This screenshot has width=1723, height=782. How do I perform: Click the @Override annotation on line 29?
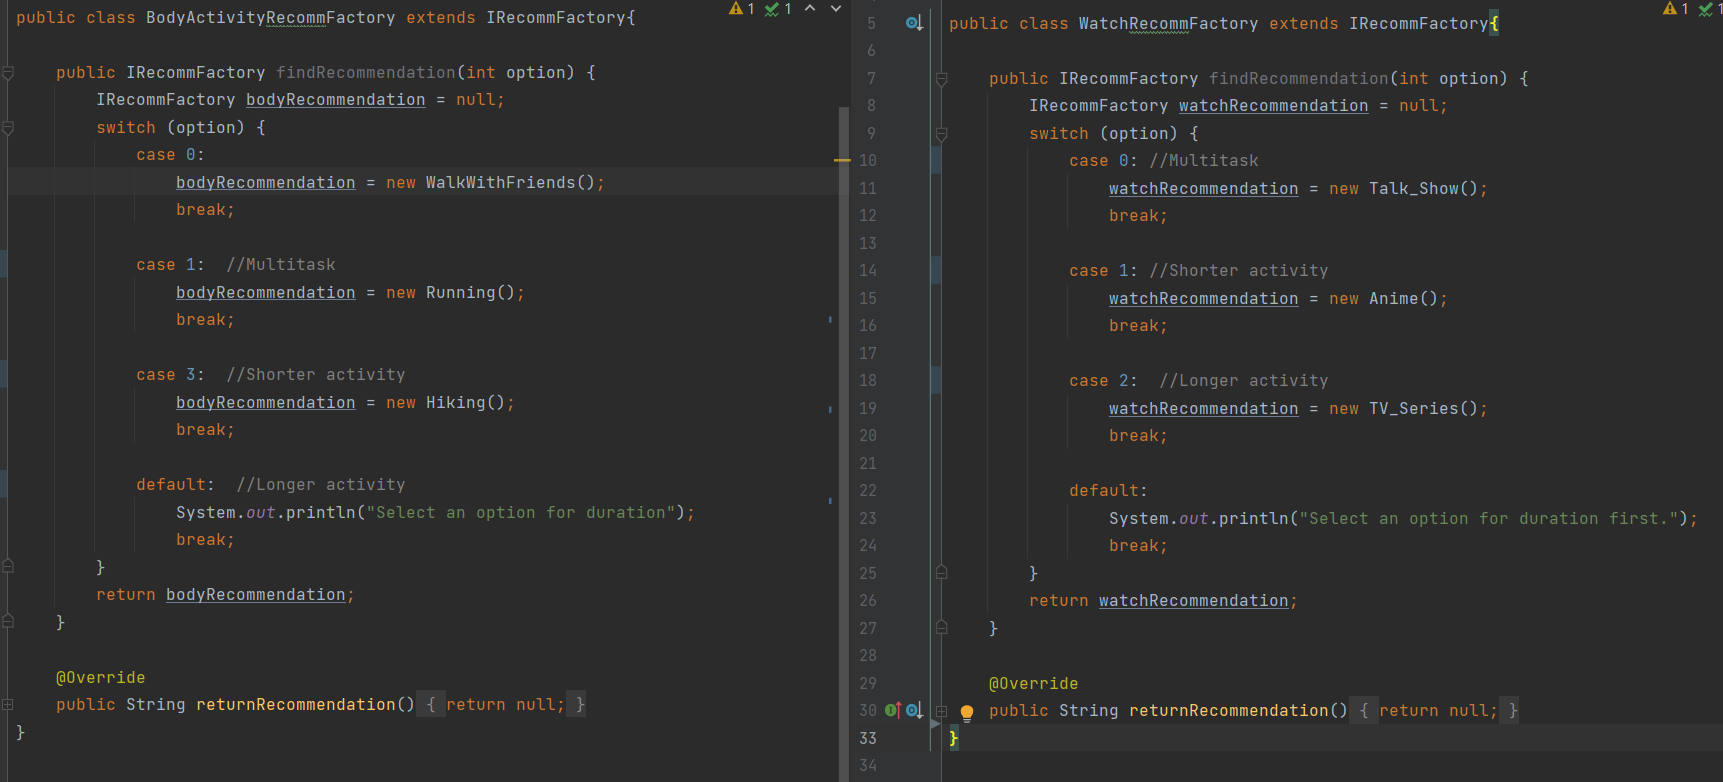tap(1034, 683)
